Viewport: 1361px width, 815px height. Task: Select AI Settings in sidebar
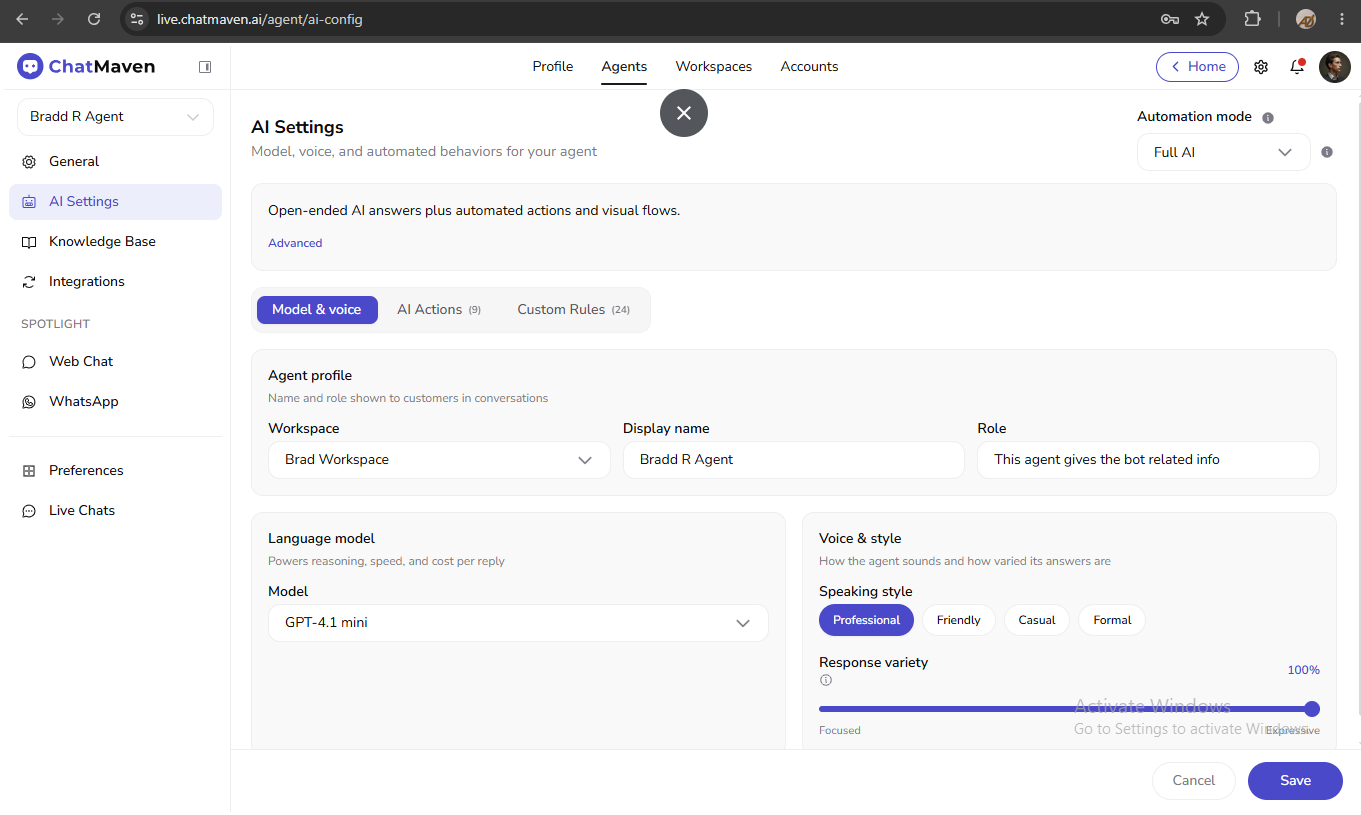[115, 201]
